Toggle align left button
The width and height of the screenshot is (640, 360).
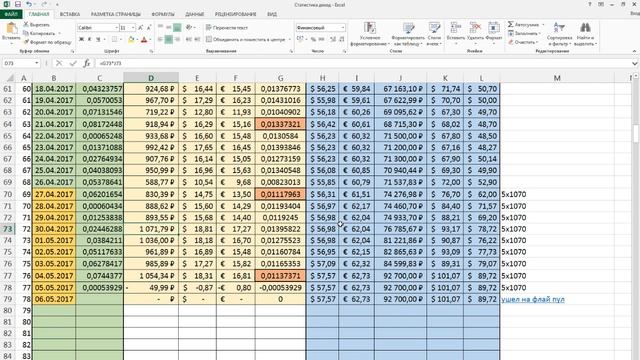[x=160, y=39]
